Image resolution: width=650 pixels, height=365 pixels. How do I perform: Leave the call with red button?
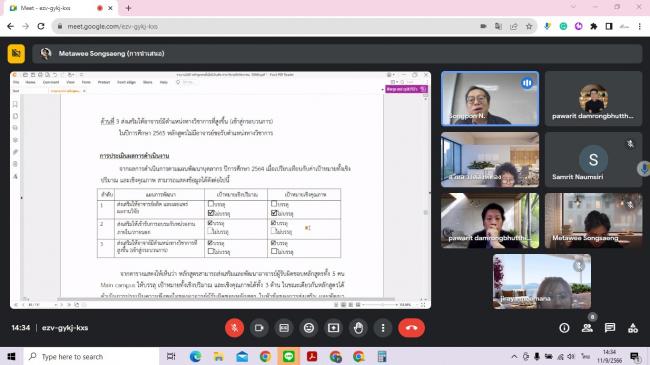pos(412,328)
